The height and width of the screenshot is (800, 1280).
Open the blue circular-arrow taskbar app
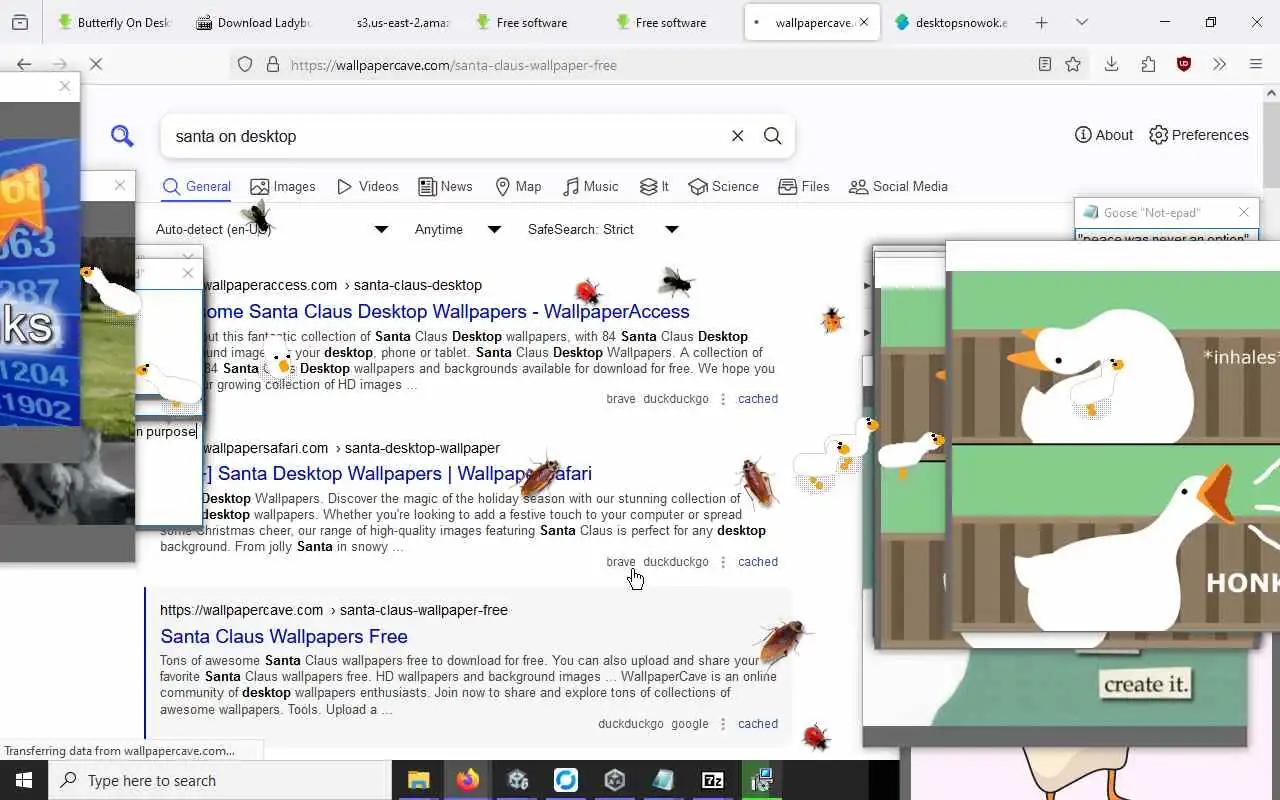point(566,780)
